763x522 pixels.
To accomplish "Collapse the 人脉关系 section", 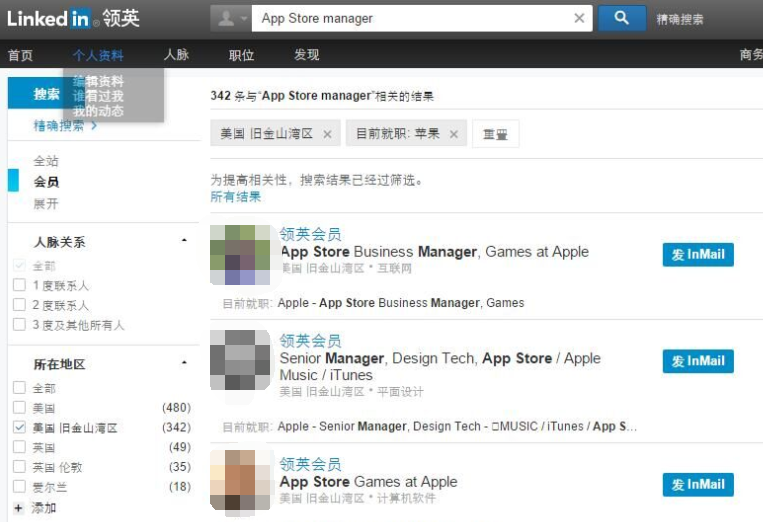I will (184, 241).
